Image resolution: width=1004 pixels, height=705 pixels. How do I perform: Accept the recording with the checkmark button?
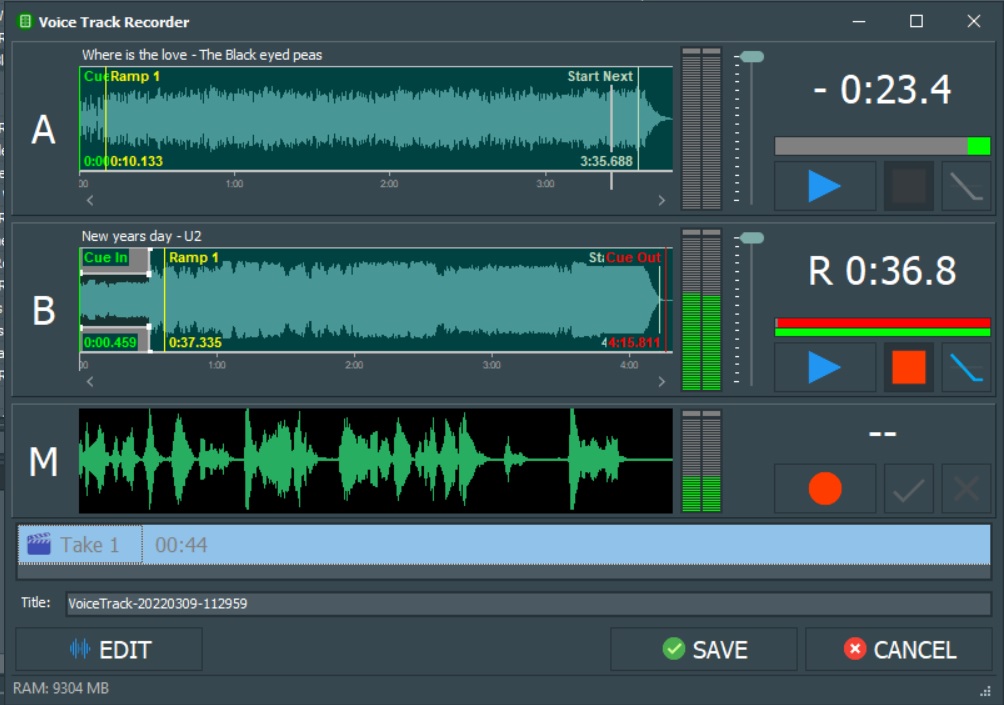[x=908, y=489]
